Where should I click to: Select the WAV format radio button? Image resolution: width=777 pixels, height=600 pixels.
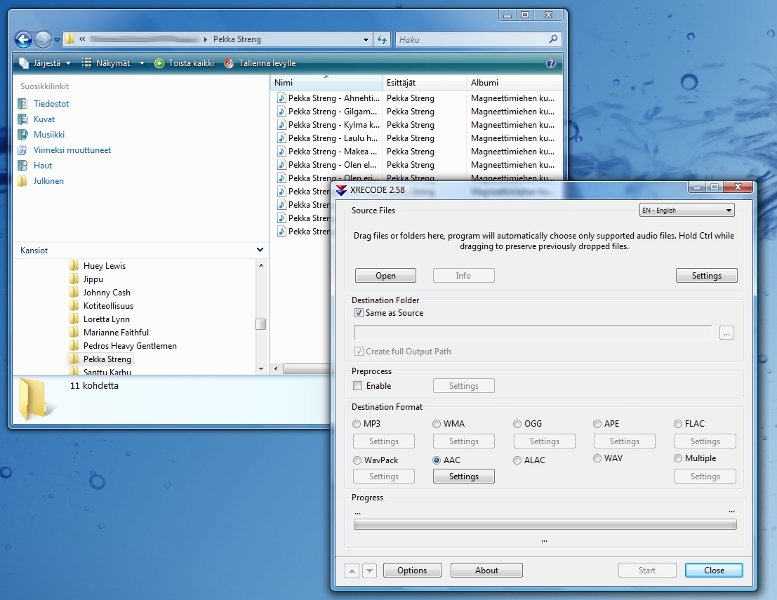tap(597, 458)
